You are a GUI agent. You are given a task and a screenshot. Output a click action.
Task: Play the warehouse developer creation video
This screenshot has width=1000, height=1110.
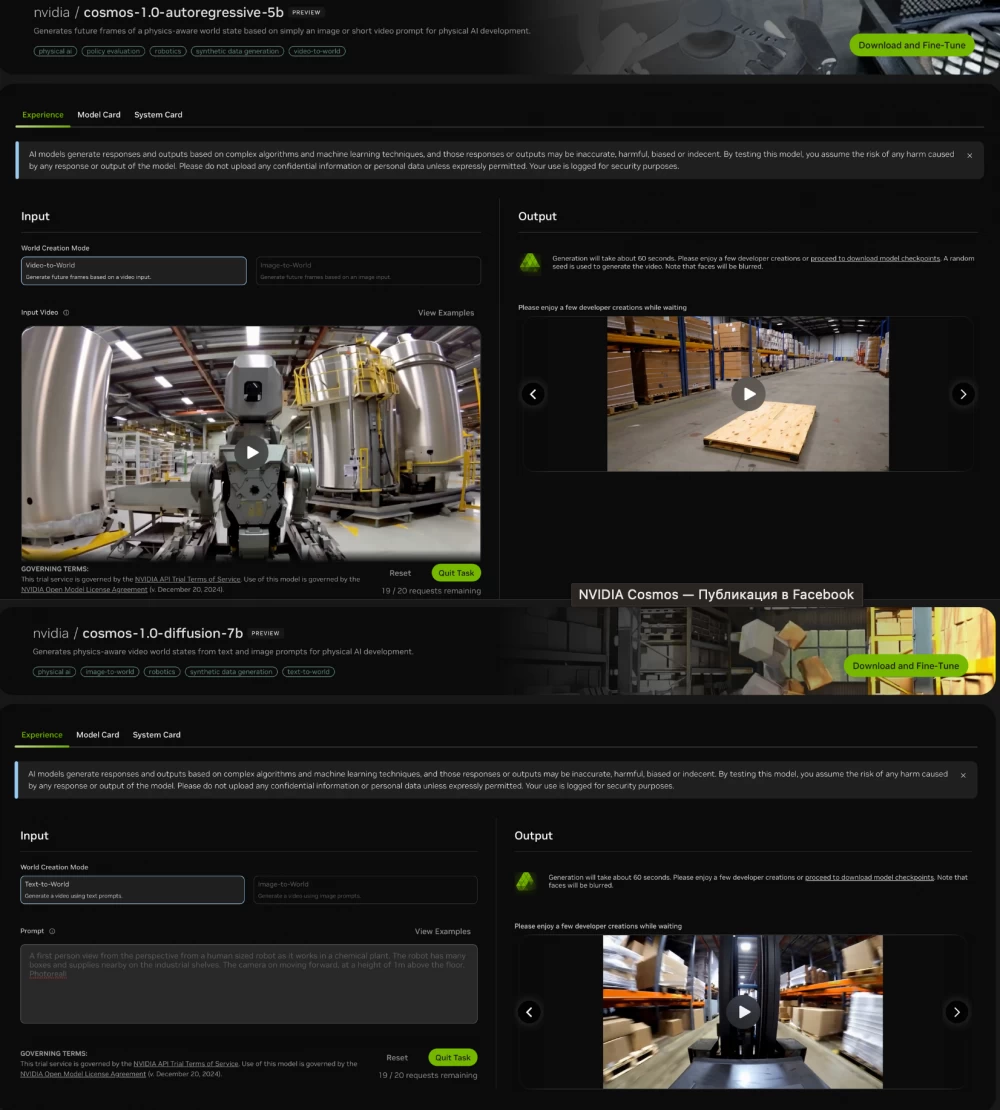748,393
